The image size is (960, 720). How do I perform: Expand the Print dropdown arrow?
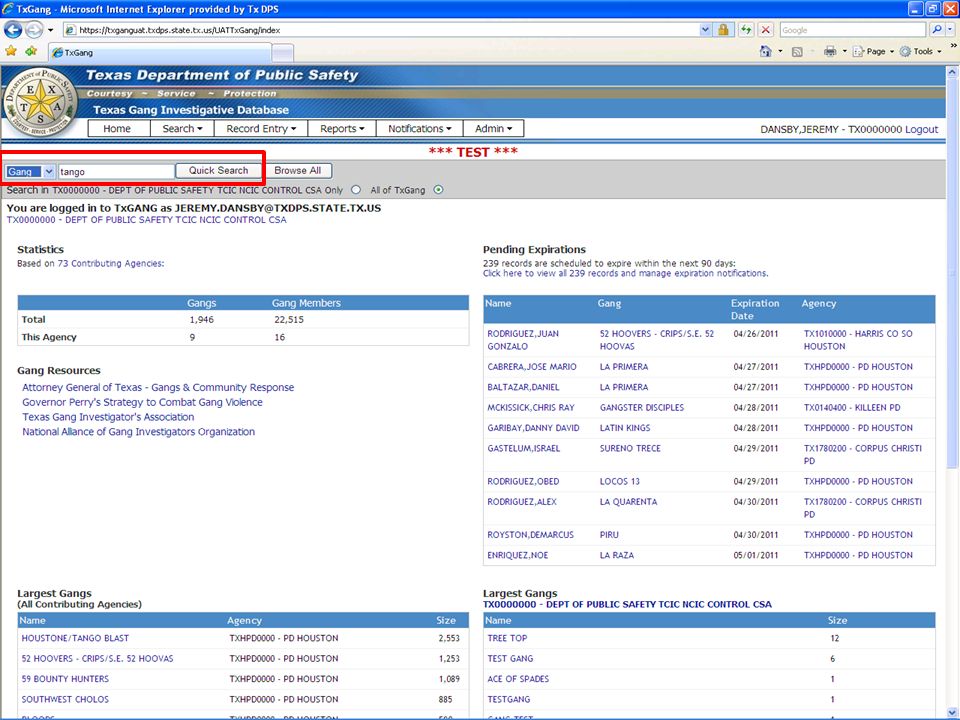coord(844,51)
